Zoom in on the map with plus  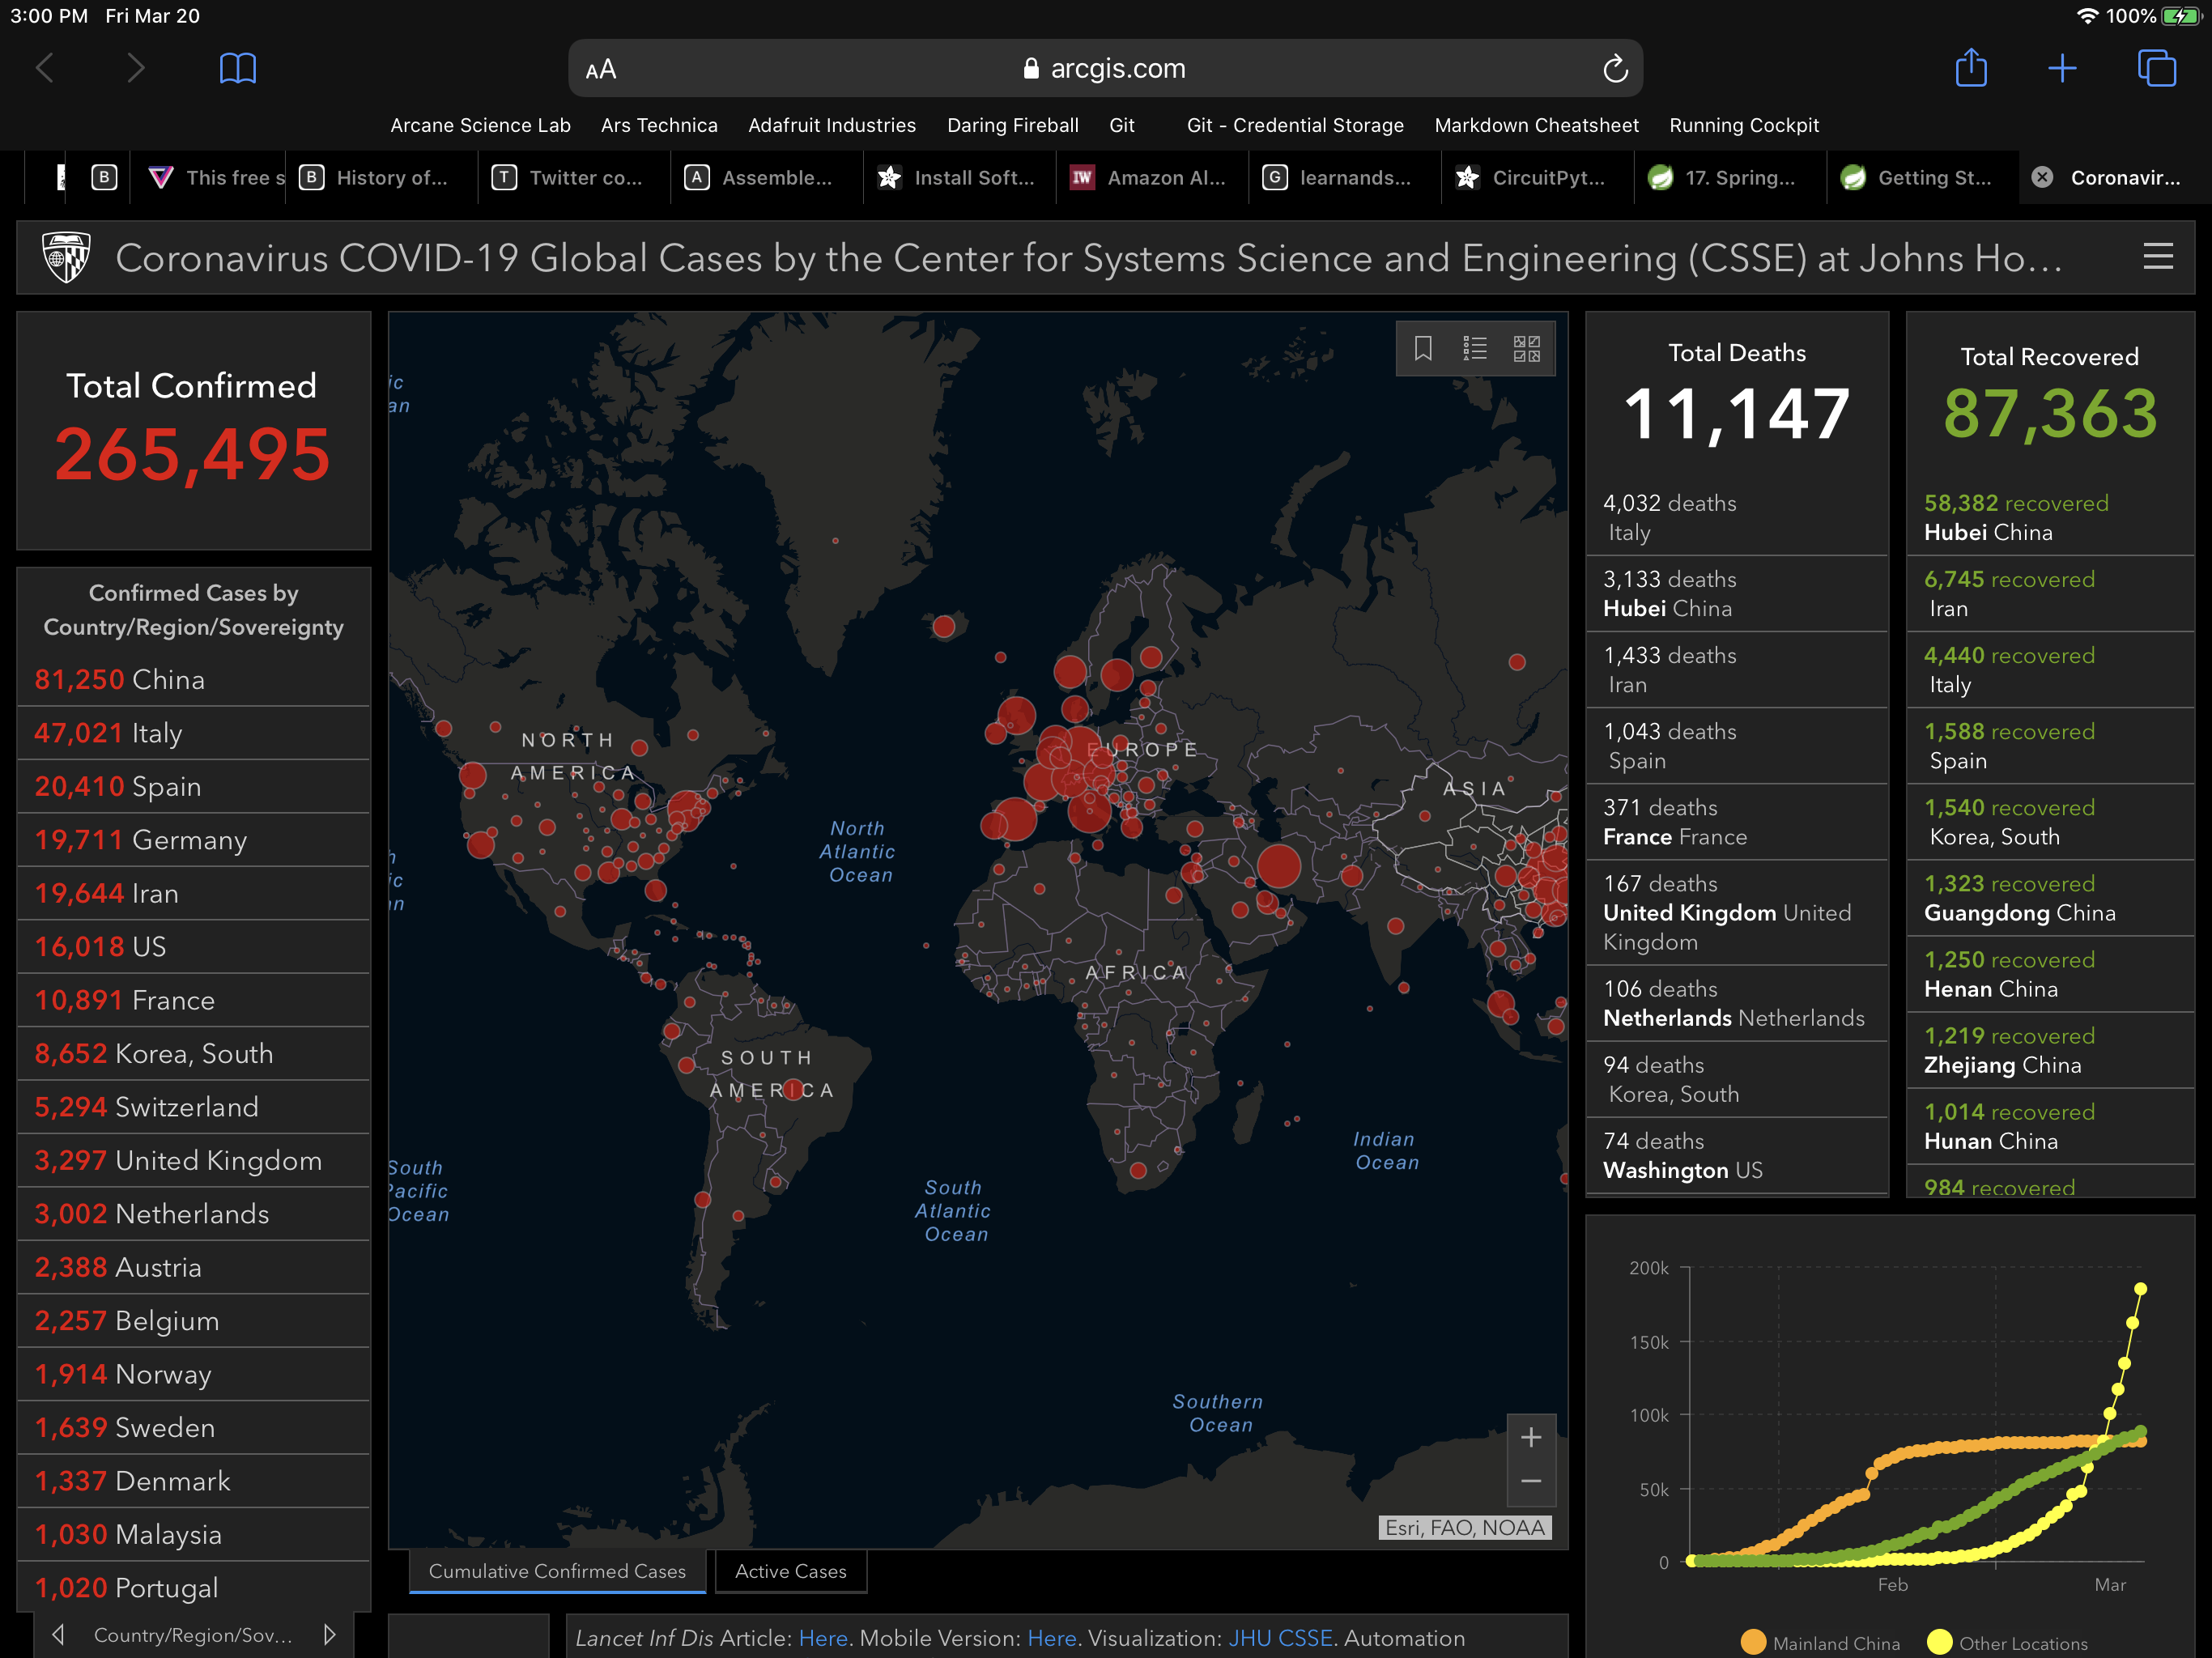pyautogui.click(x=1531, y=1437)
